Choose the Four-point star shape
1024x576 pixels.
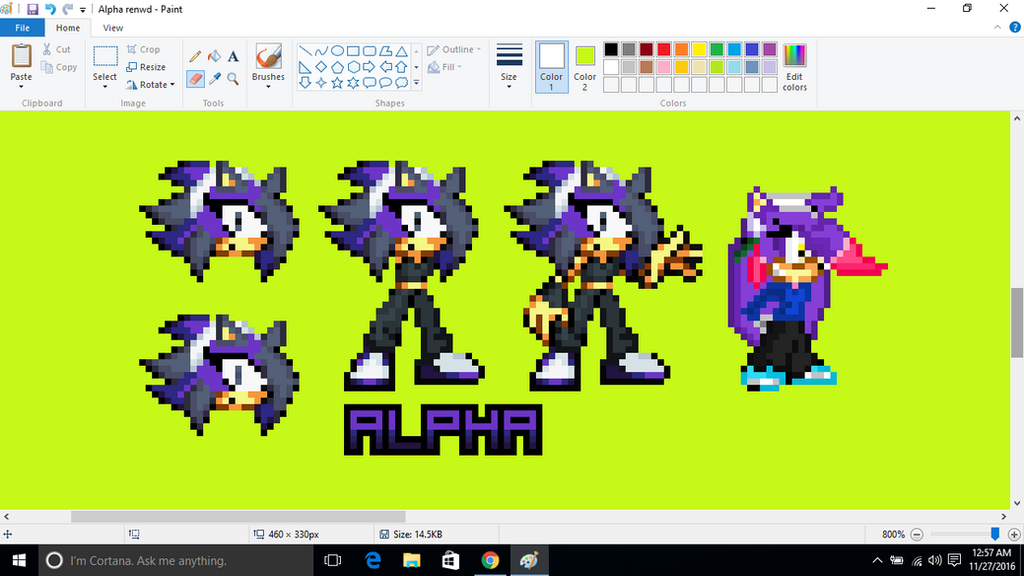point(321,83)
